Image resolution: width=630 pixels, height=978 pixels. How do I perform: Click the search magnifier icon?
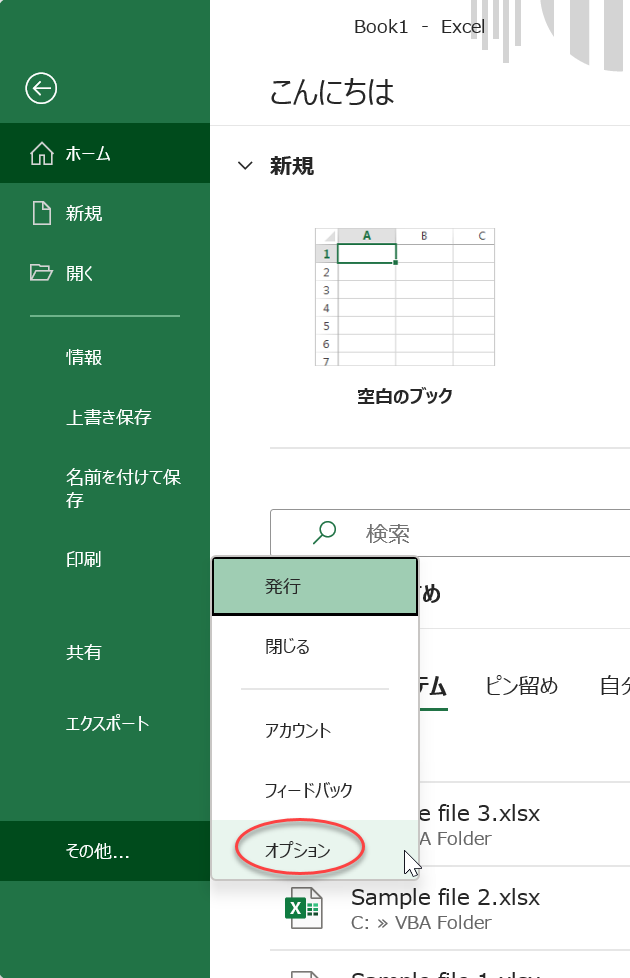(324, 533)
